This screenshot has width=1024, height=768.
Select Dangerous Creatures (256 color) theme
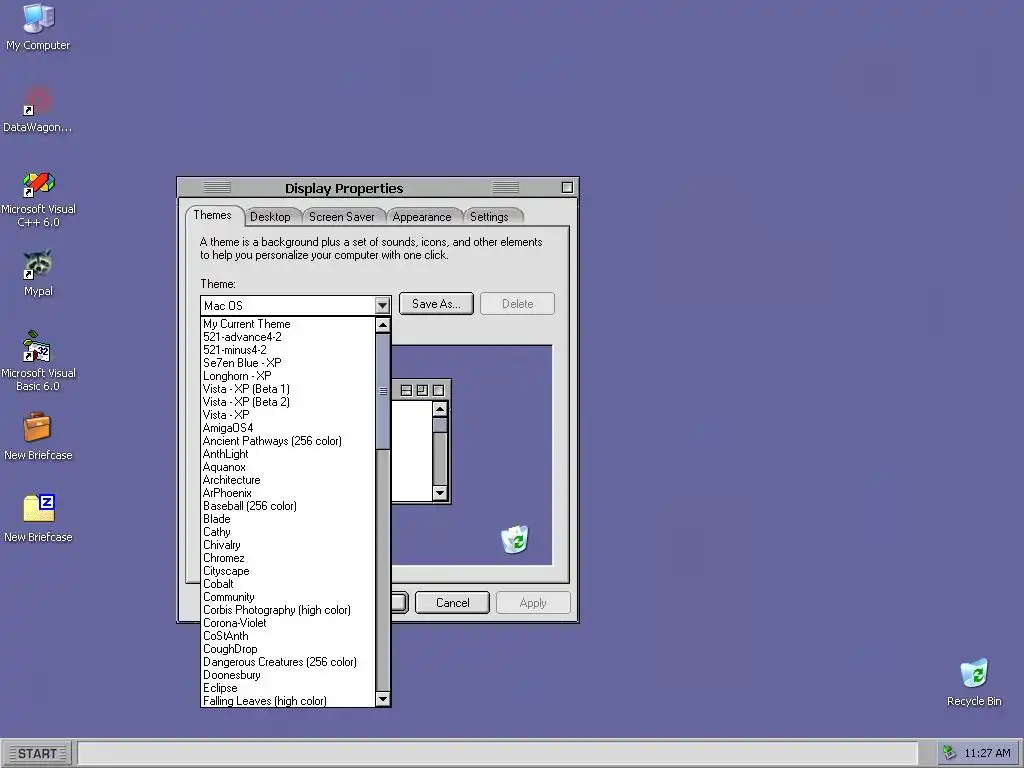(288, 662)
